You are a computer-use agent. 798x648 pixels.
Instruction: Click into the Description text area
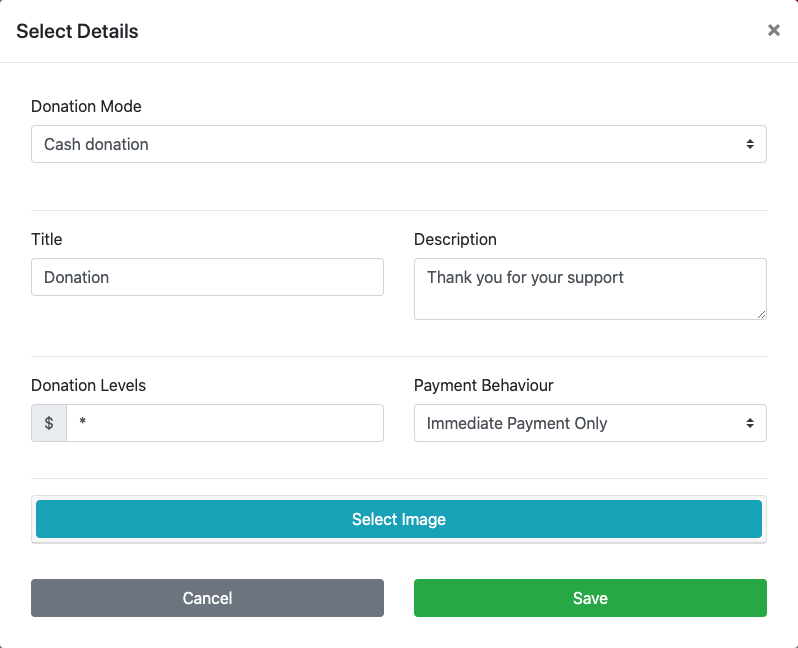pyautogui.click(x=590, y=289)
